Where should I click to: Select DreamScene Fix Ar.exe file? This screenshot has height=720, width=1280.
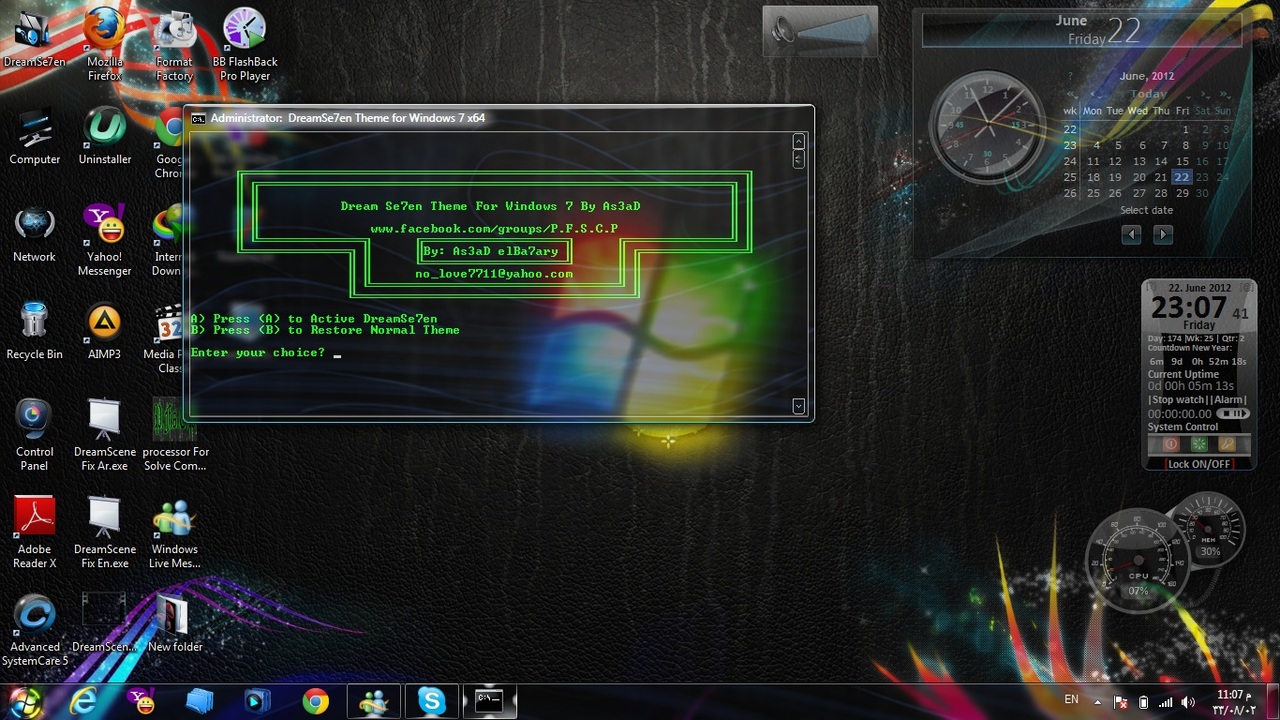pos(104,436)
